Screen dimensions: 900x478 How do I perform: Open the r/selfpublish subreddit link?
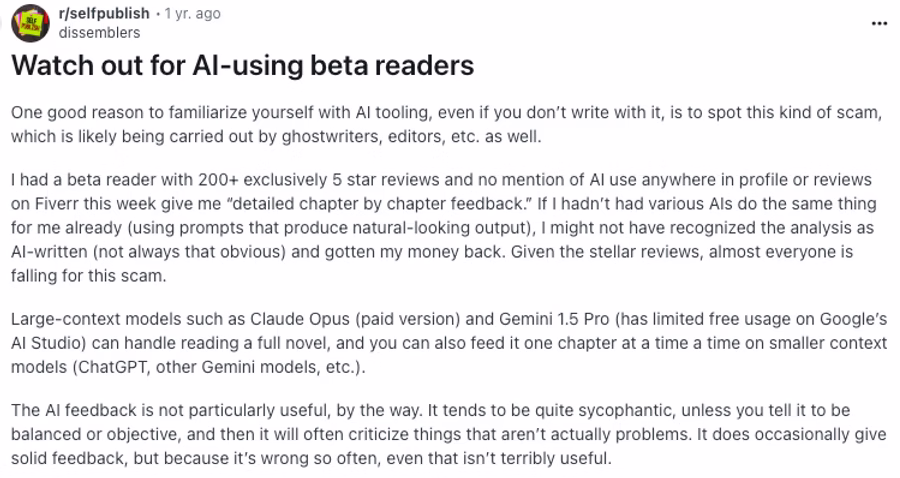click(x=104, y=14)
